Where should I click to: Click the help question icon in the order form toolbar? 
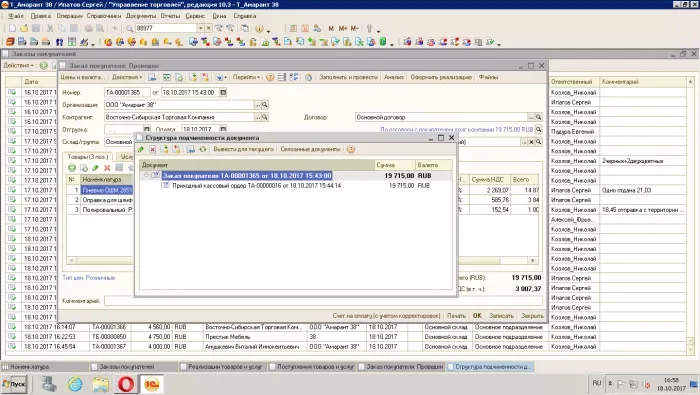point(270,77)
